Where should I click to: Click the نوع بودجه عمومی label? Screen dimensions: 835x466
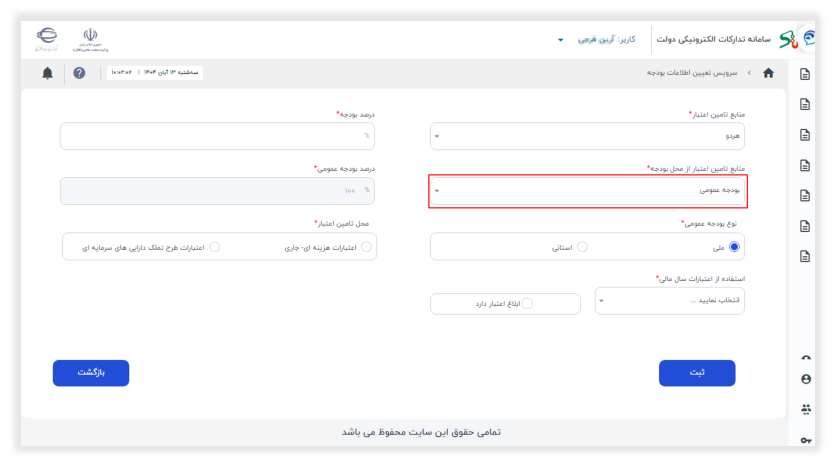click(709, 224)
